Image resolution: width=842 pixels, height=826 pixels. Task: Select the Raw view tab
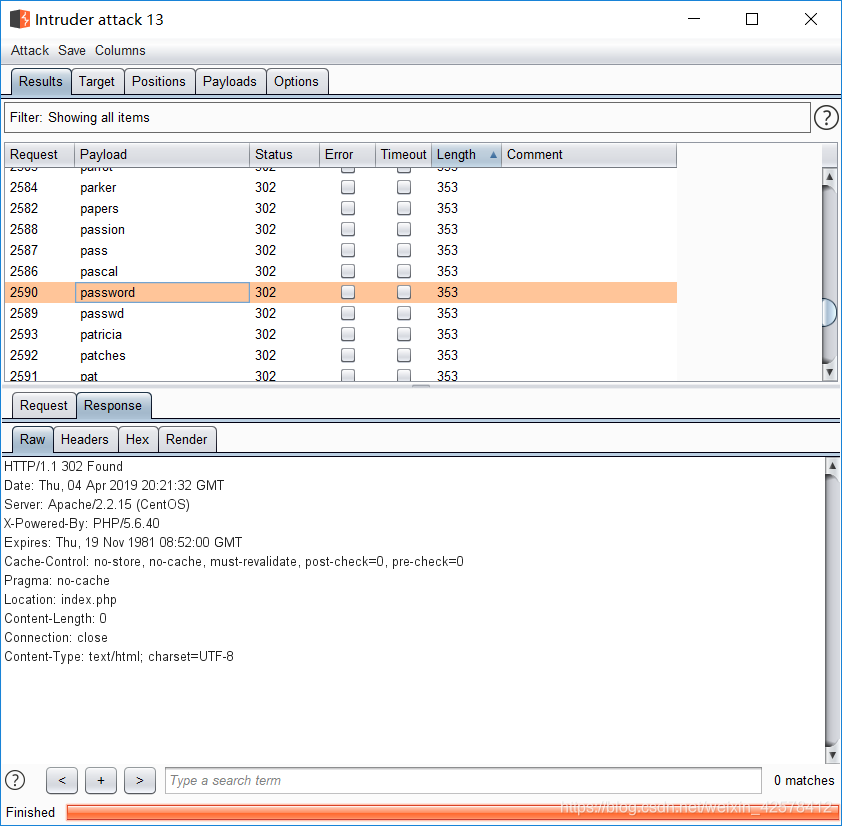[32, 439]
